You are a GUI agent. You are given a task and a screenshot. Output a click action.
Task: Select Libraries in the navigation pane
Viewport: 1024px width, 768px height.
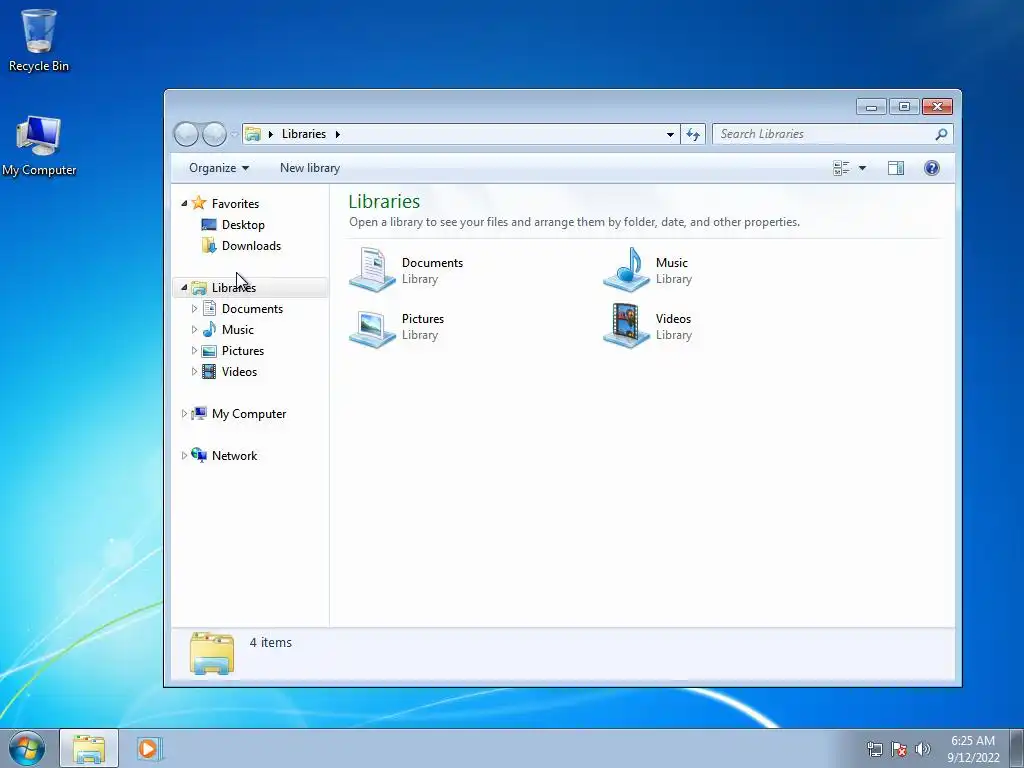pyautogui.click(x=234, y=287)
